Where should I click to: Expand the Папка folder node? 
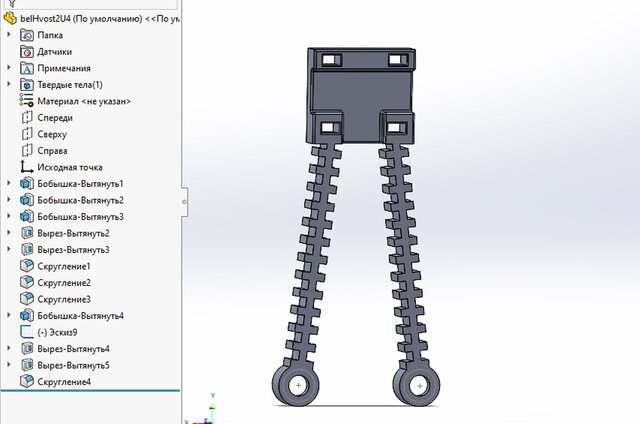click(9, 35)
